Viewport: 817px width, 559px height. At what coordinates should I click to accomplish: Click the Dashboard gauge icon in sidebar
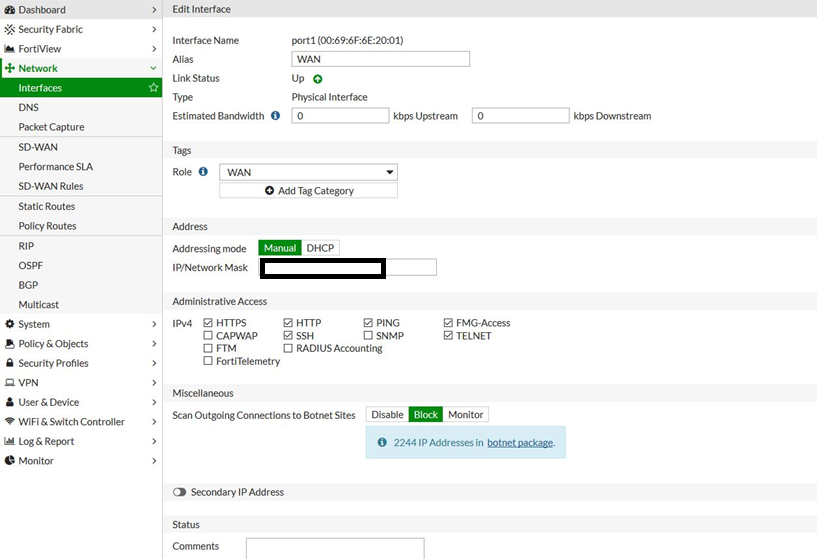[10, 10]
